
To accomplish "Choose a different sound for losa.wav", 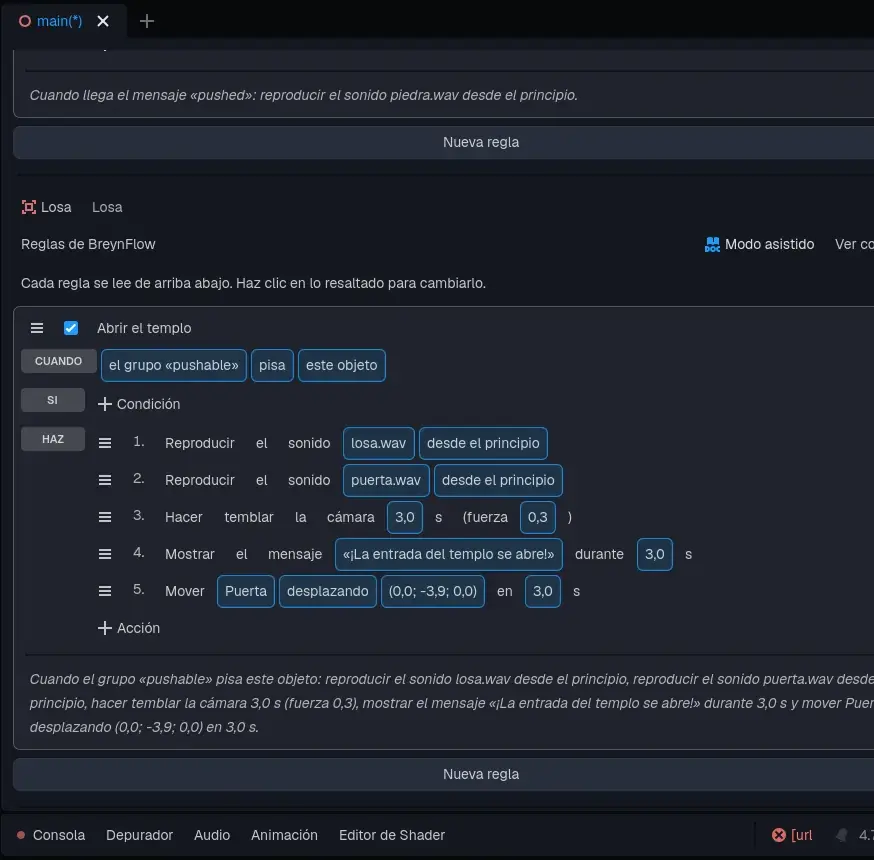I will click(x=378, y=443).
